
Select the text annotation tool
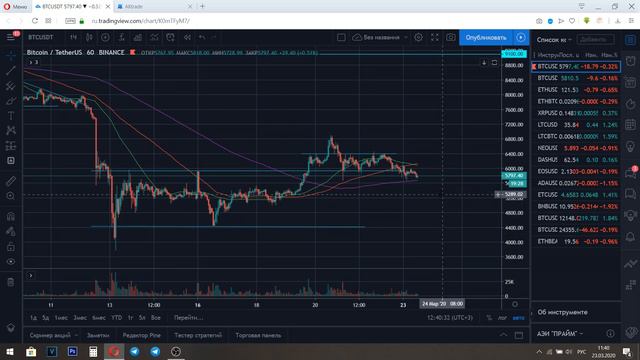tap(11, 116)
